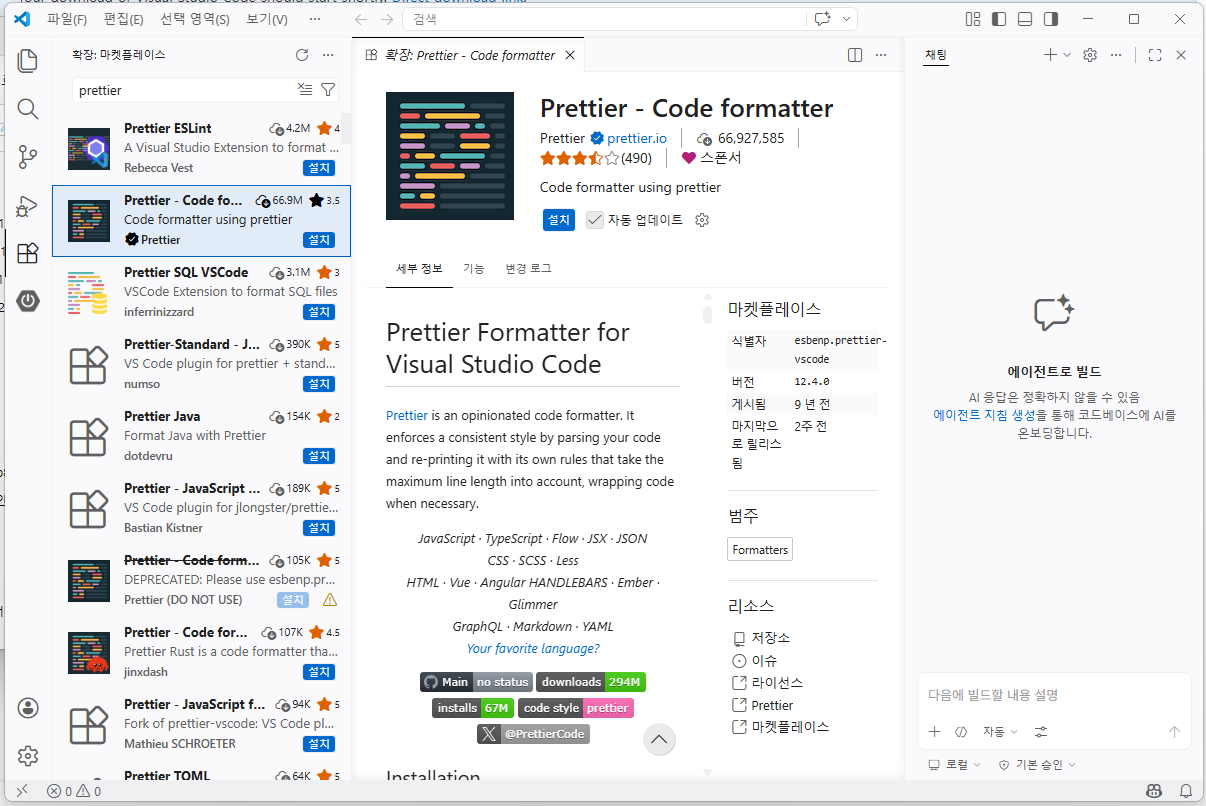Open the 파일(F) menu
1206x806 pixels.
[67, 19]
